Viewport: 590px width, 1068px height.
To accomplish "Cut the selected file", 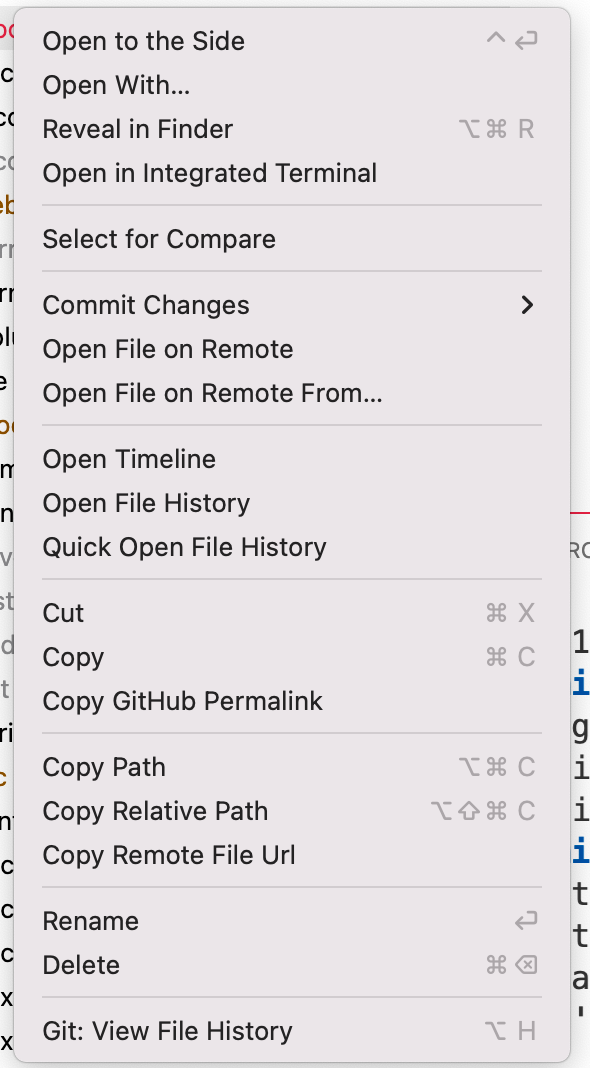I will pos(63,613).
